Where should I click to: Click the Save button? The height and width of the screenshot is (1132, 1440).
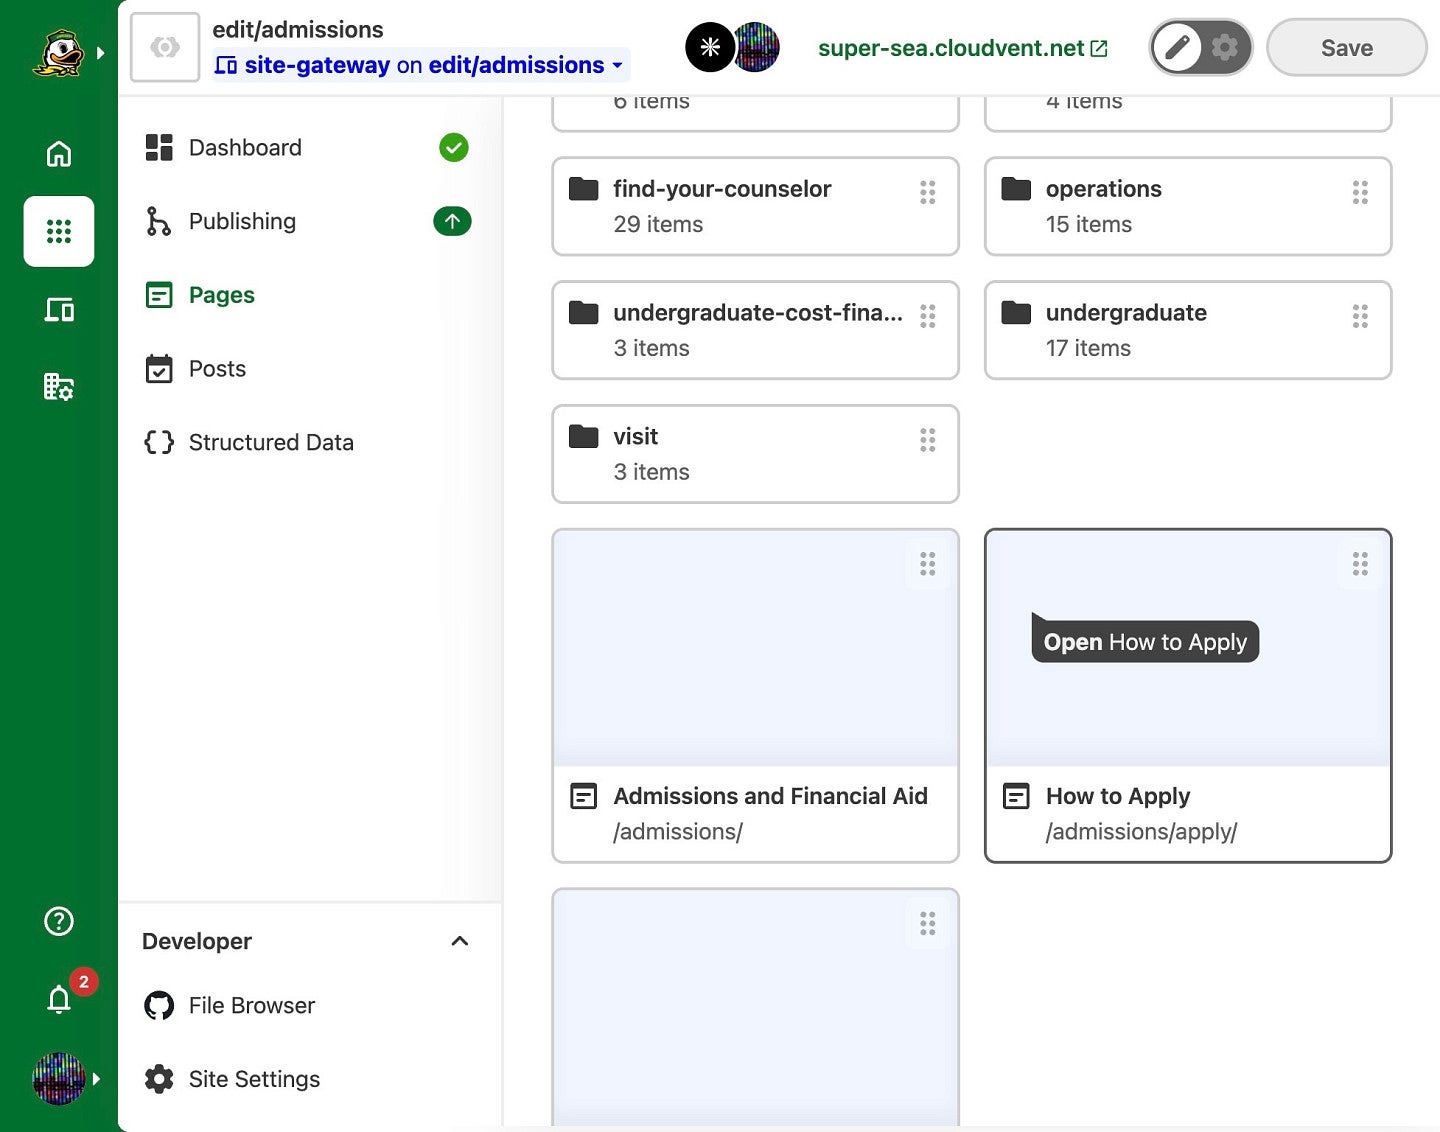pyautogui.click(x=1346, y=47)
